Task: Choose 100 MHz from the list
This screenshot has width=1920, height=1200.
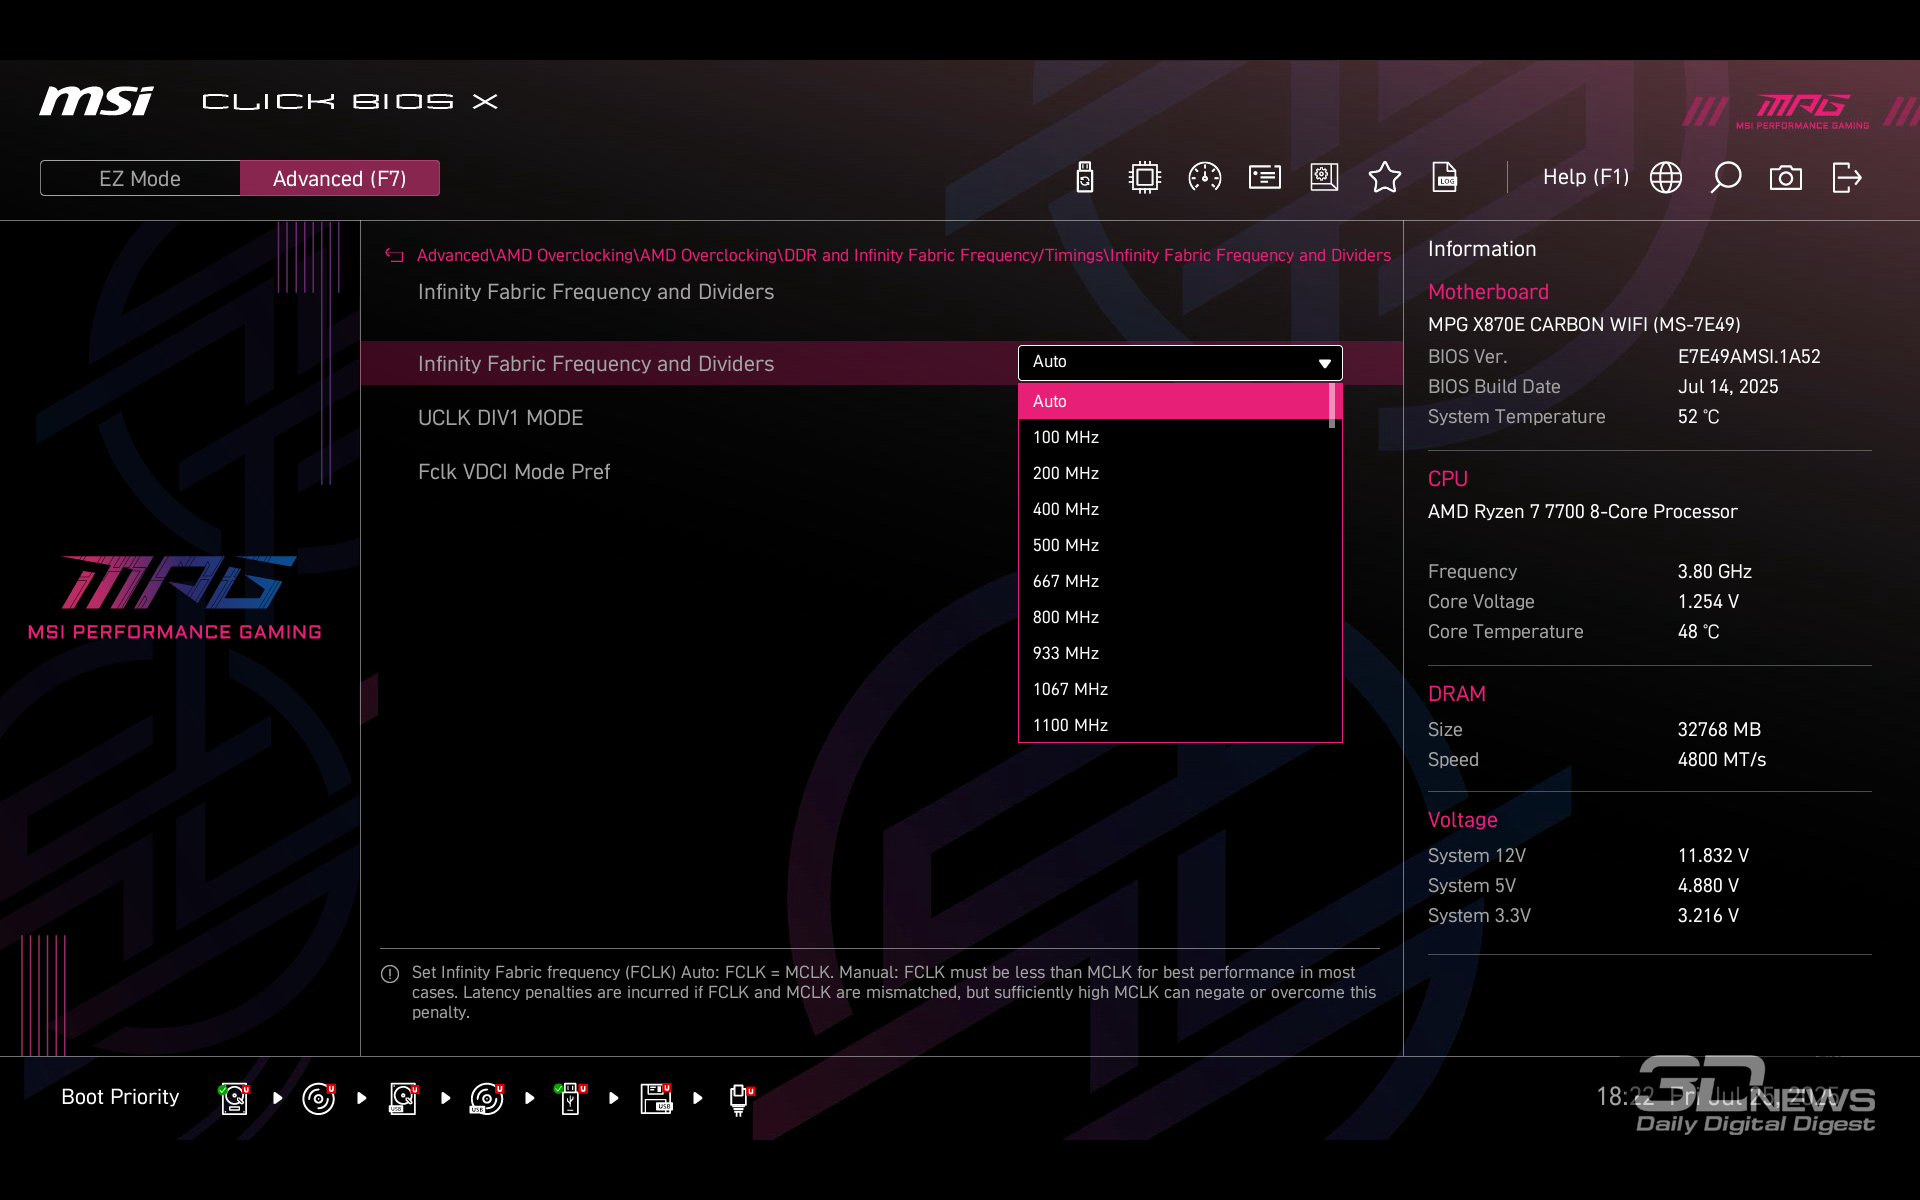Action: [1174, 437]
